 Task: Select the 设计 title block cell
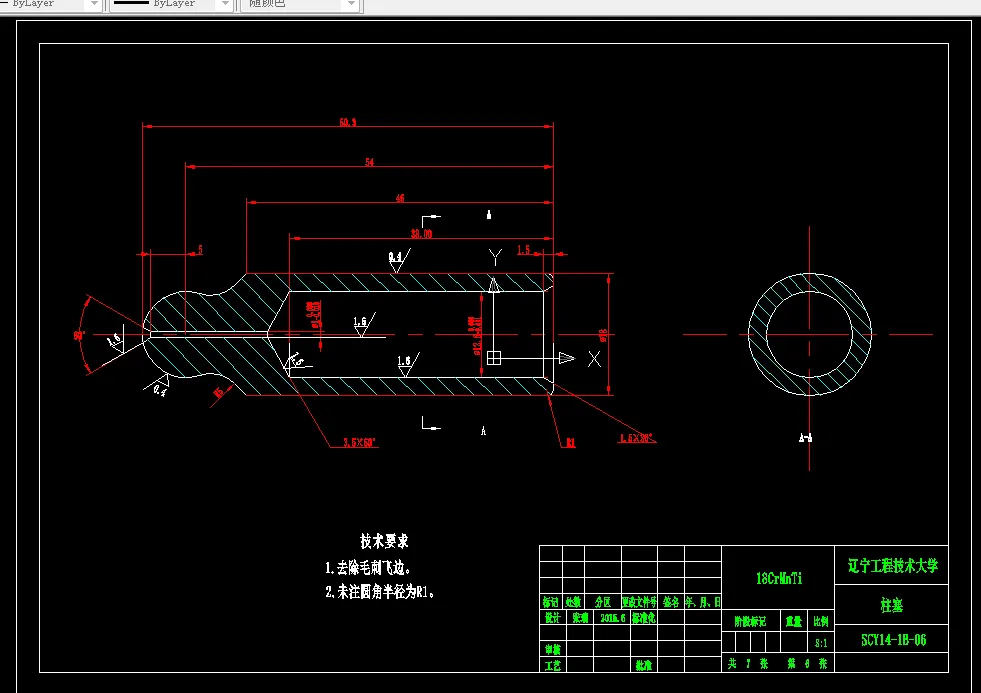point(552,617)
